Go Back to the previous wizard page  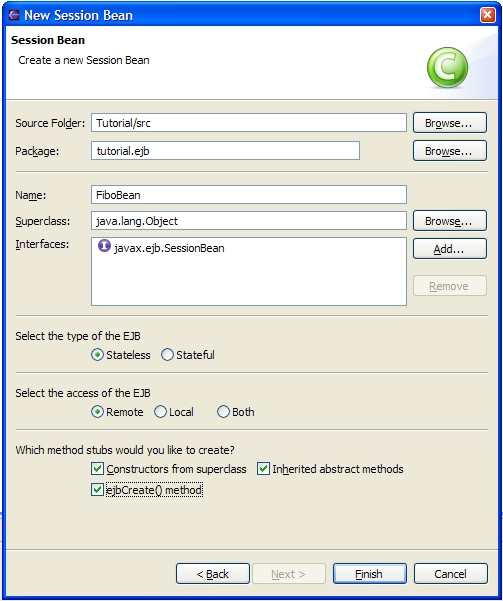coord(213,573)
